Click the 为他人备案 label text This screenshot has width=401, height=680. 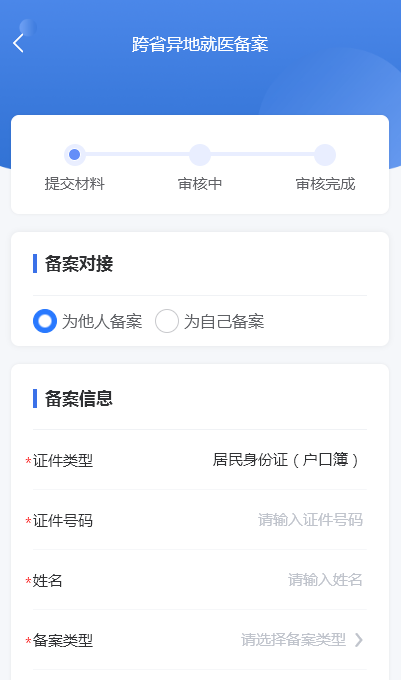pos(102,321)
